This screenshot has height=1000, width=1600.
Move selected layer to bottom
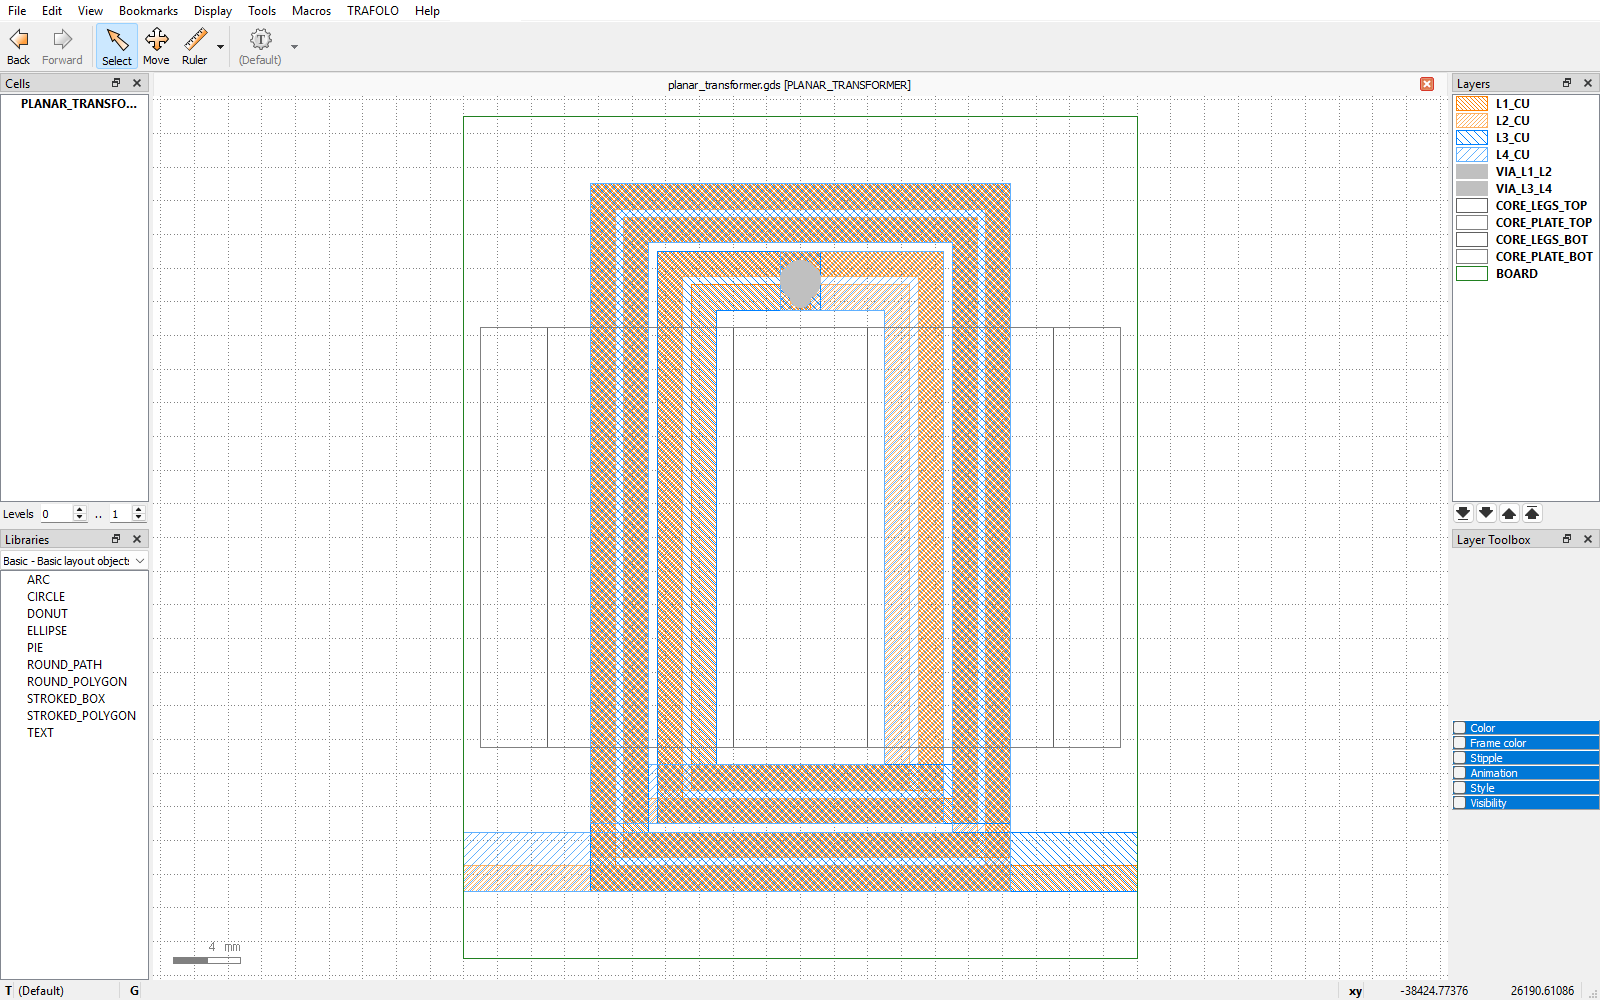1463,513
